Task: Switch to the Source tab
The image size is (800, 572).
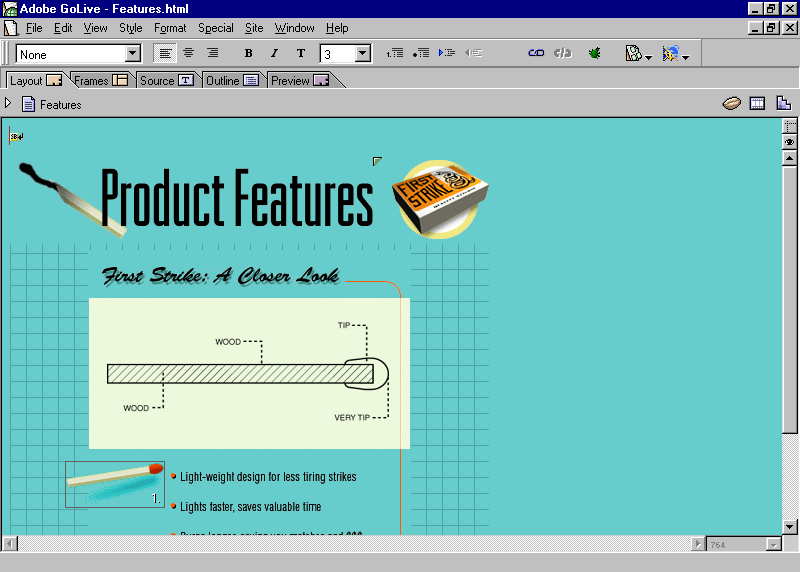Action: pos(166,81)
